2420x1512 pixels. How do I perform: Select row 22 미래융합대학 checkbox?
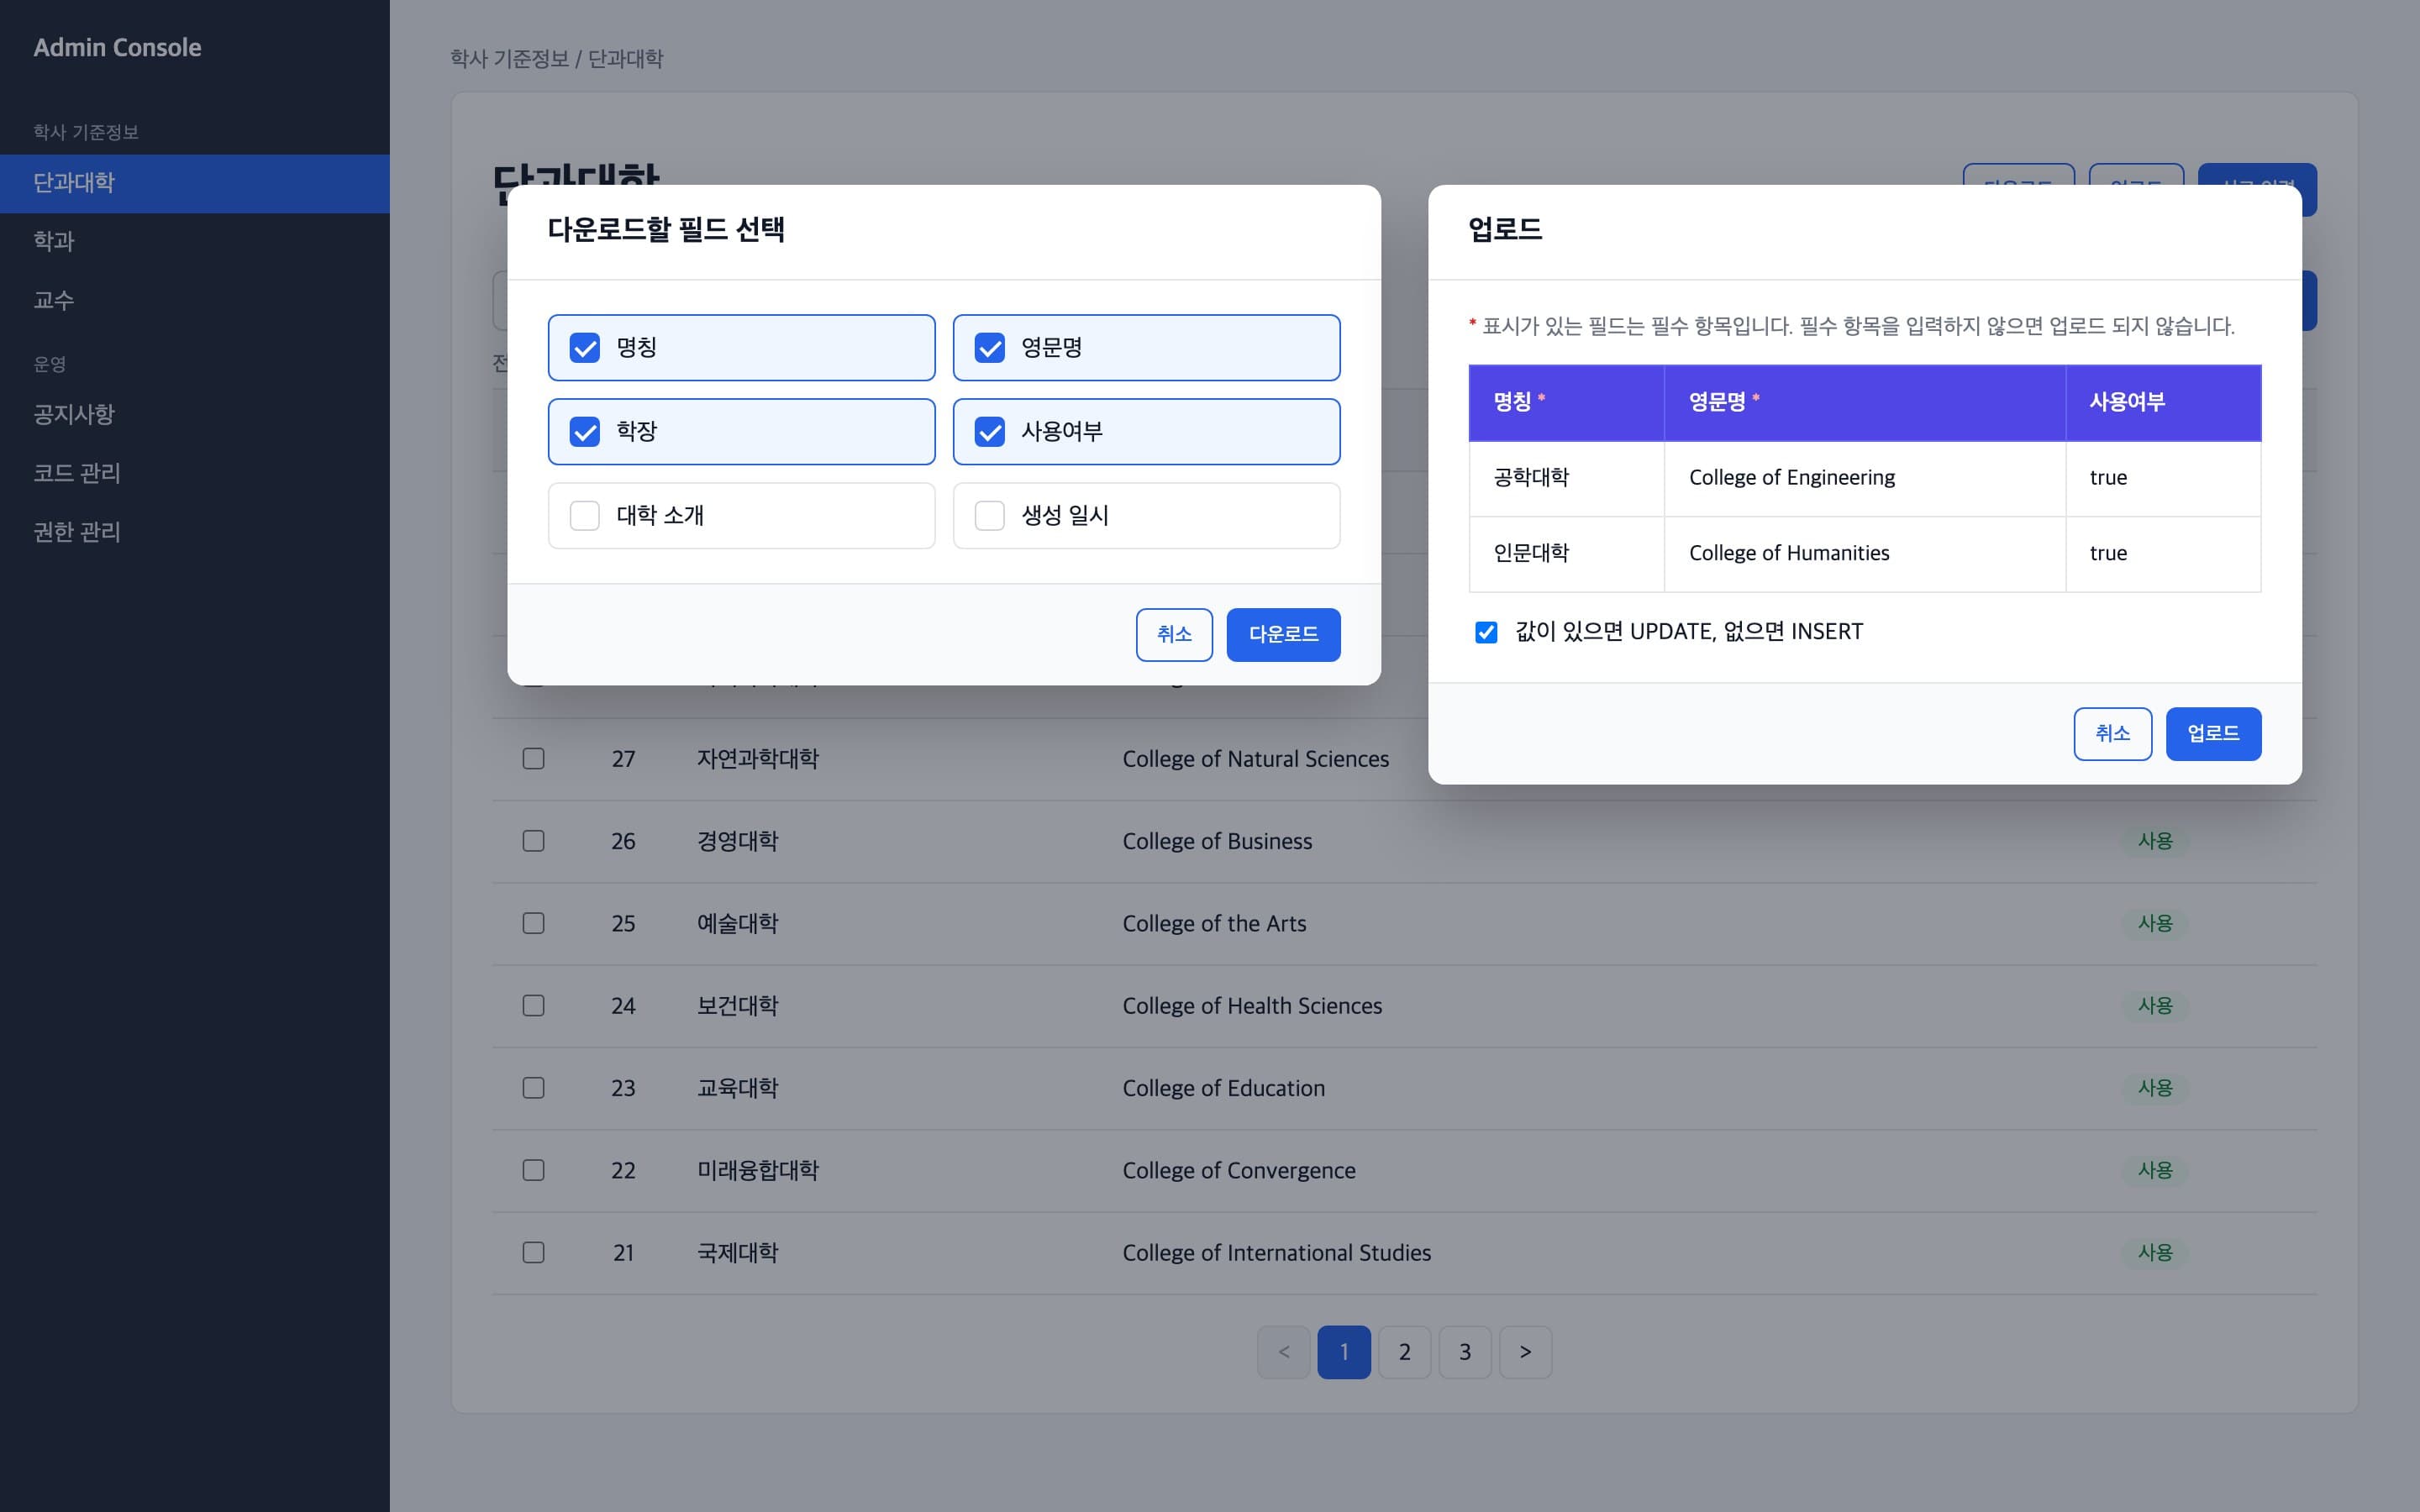(x=534, y=1170)
